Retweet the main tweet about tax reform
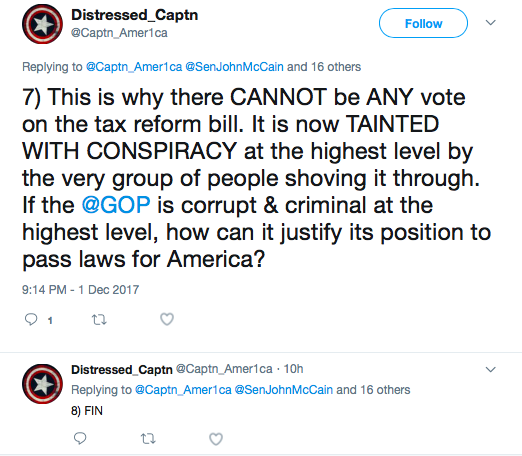 pos(99,320)
